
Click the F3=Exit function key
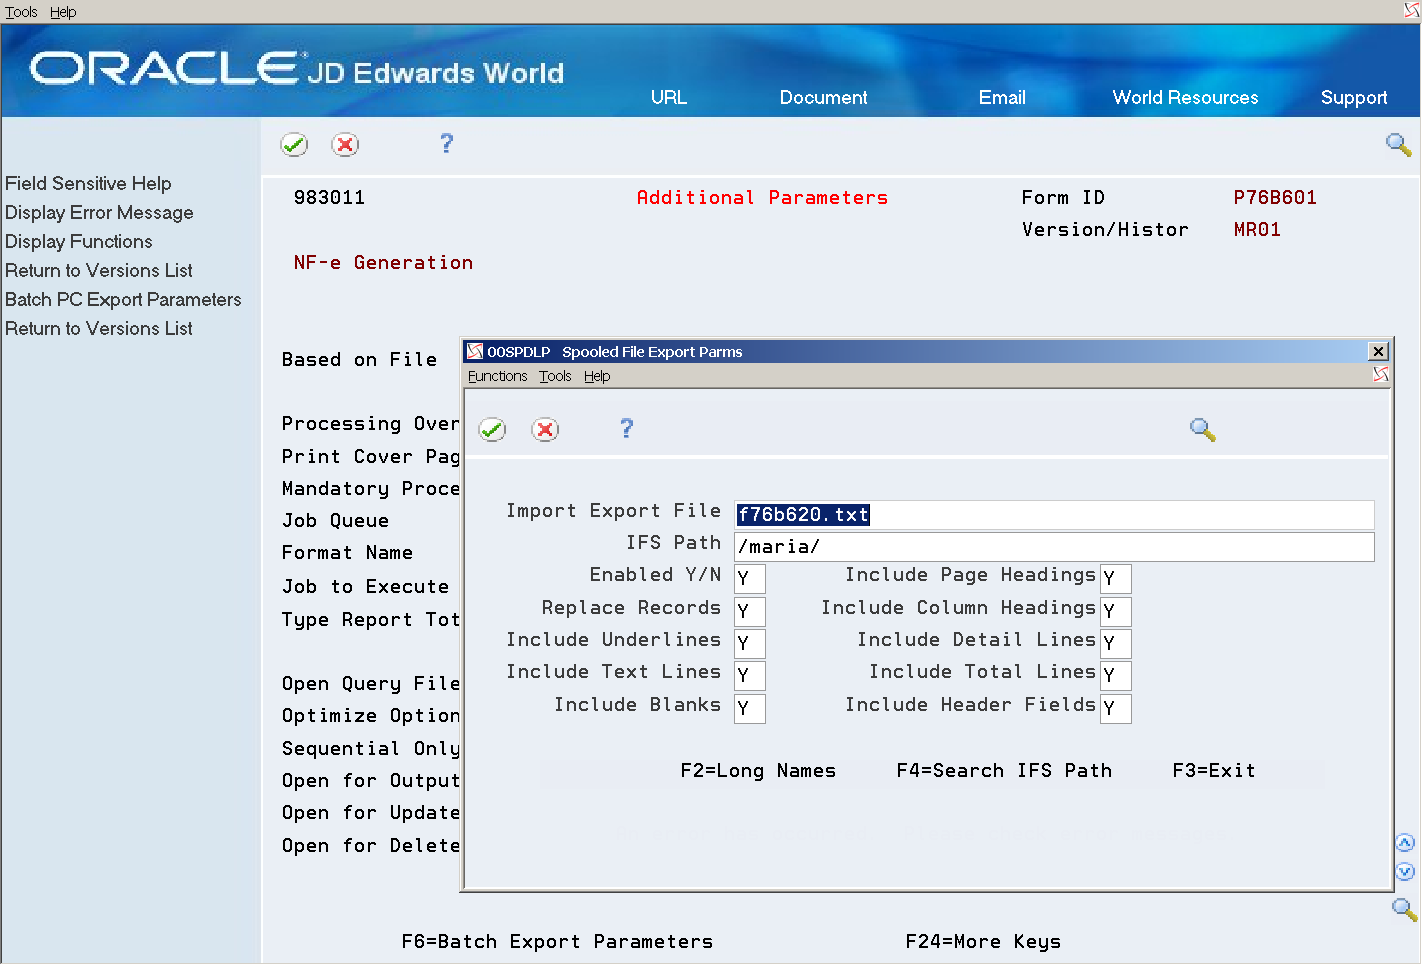click(x=1214, y=770)
